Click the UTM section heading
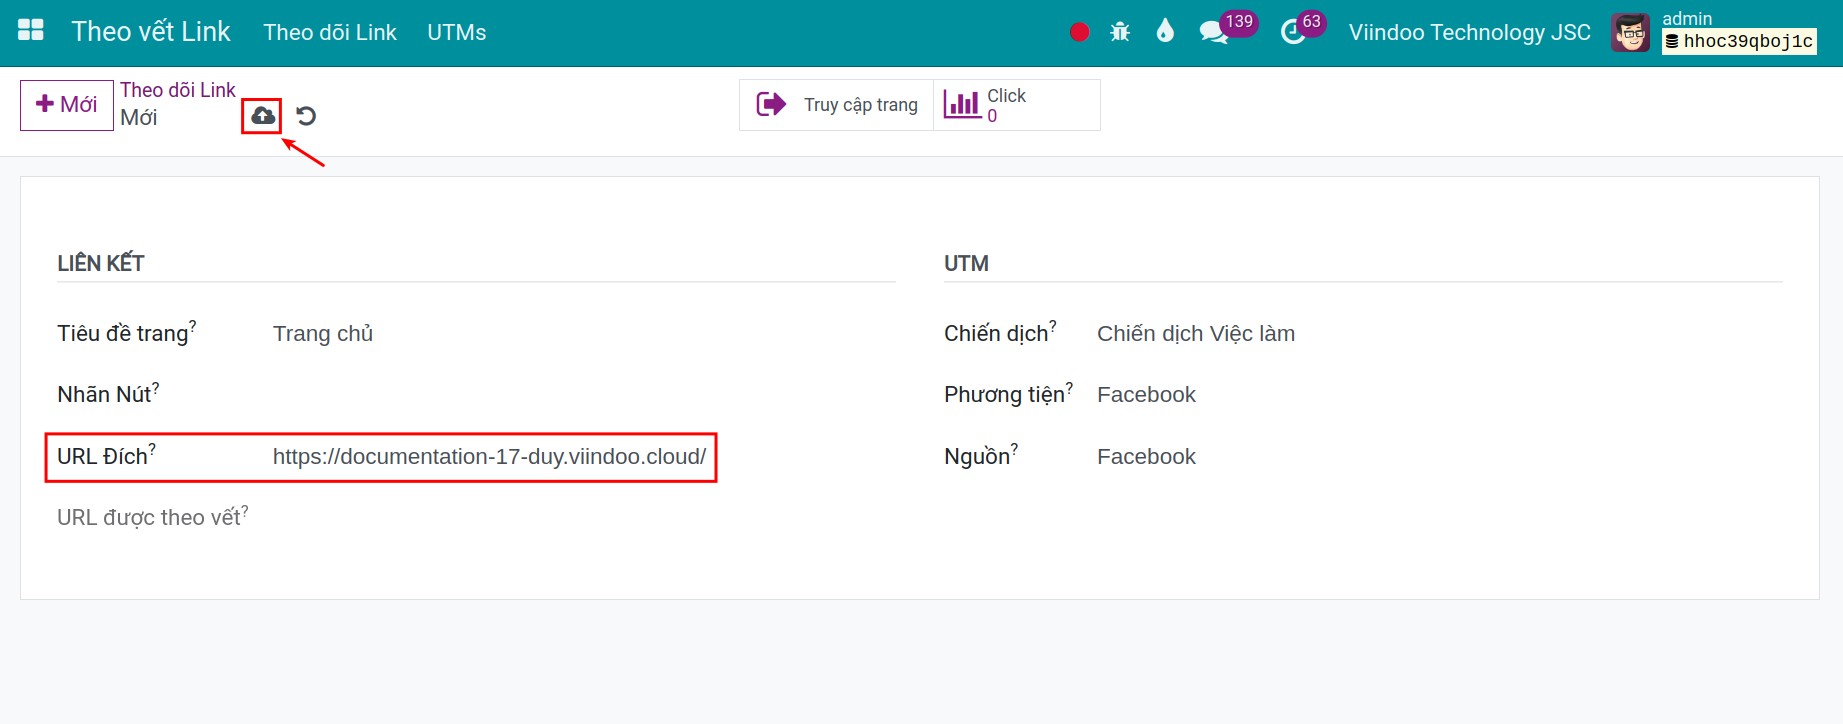 point(966,263)
